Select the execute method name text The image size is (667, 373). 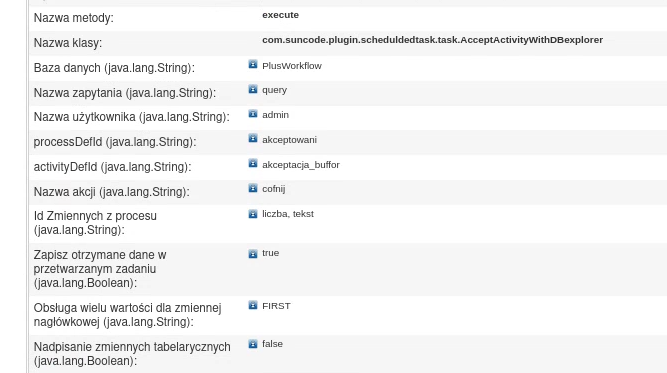tap(280, 15)
